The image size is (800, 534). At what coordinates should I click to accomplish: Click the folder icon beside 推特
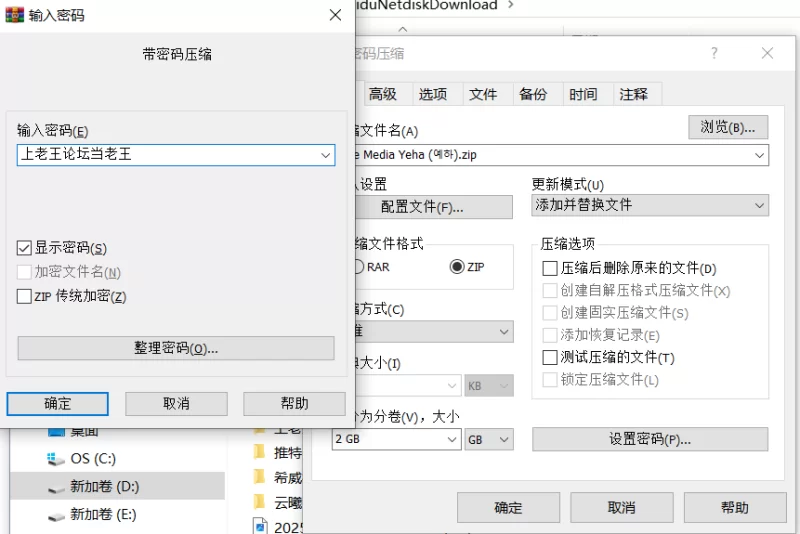coord(260,452)
